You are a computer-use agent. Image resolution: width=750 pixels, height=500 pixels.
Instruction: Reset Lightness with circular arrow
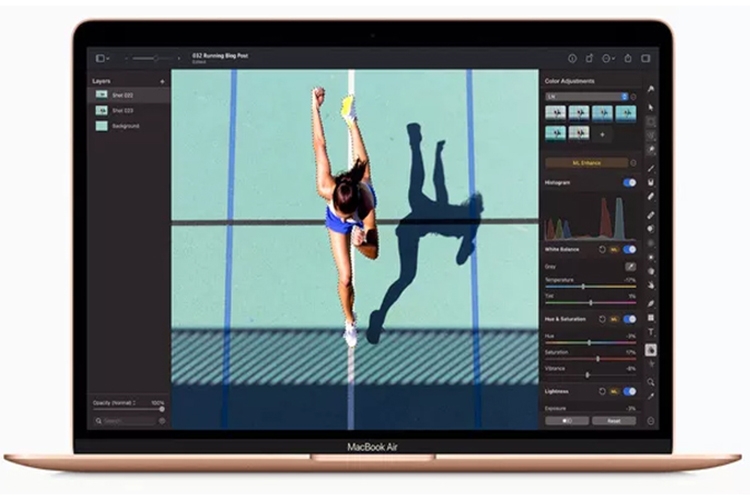[602, 391]
